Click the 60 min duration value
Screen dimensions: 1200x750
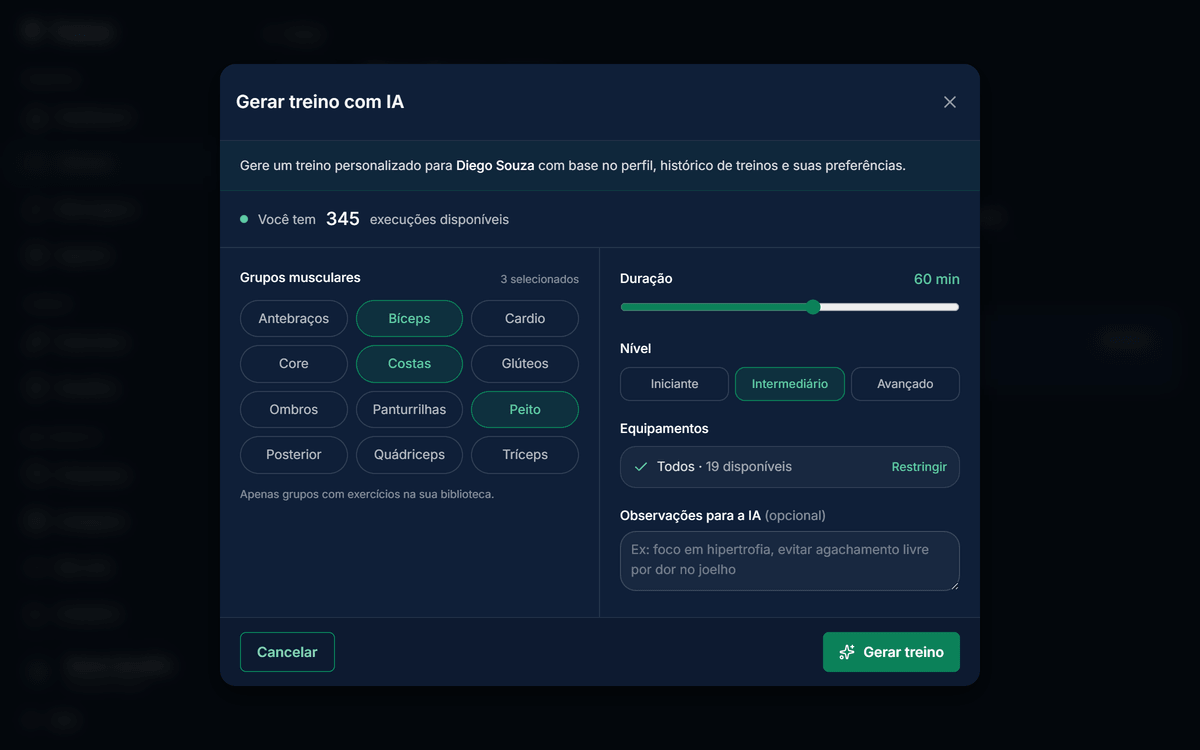937,279
